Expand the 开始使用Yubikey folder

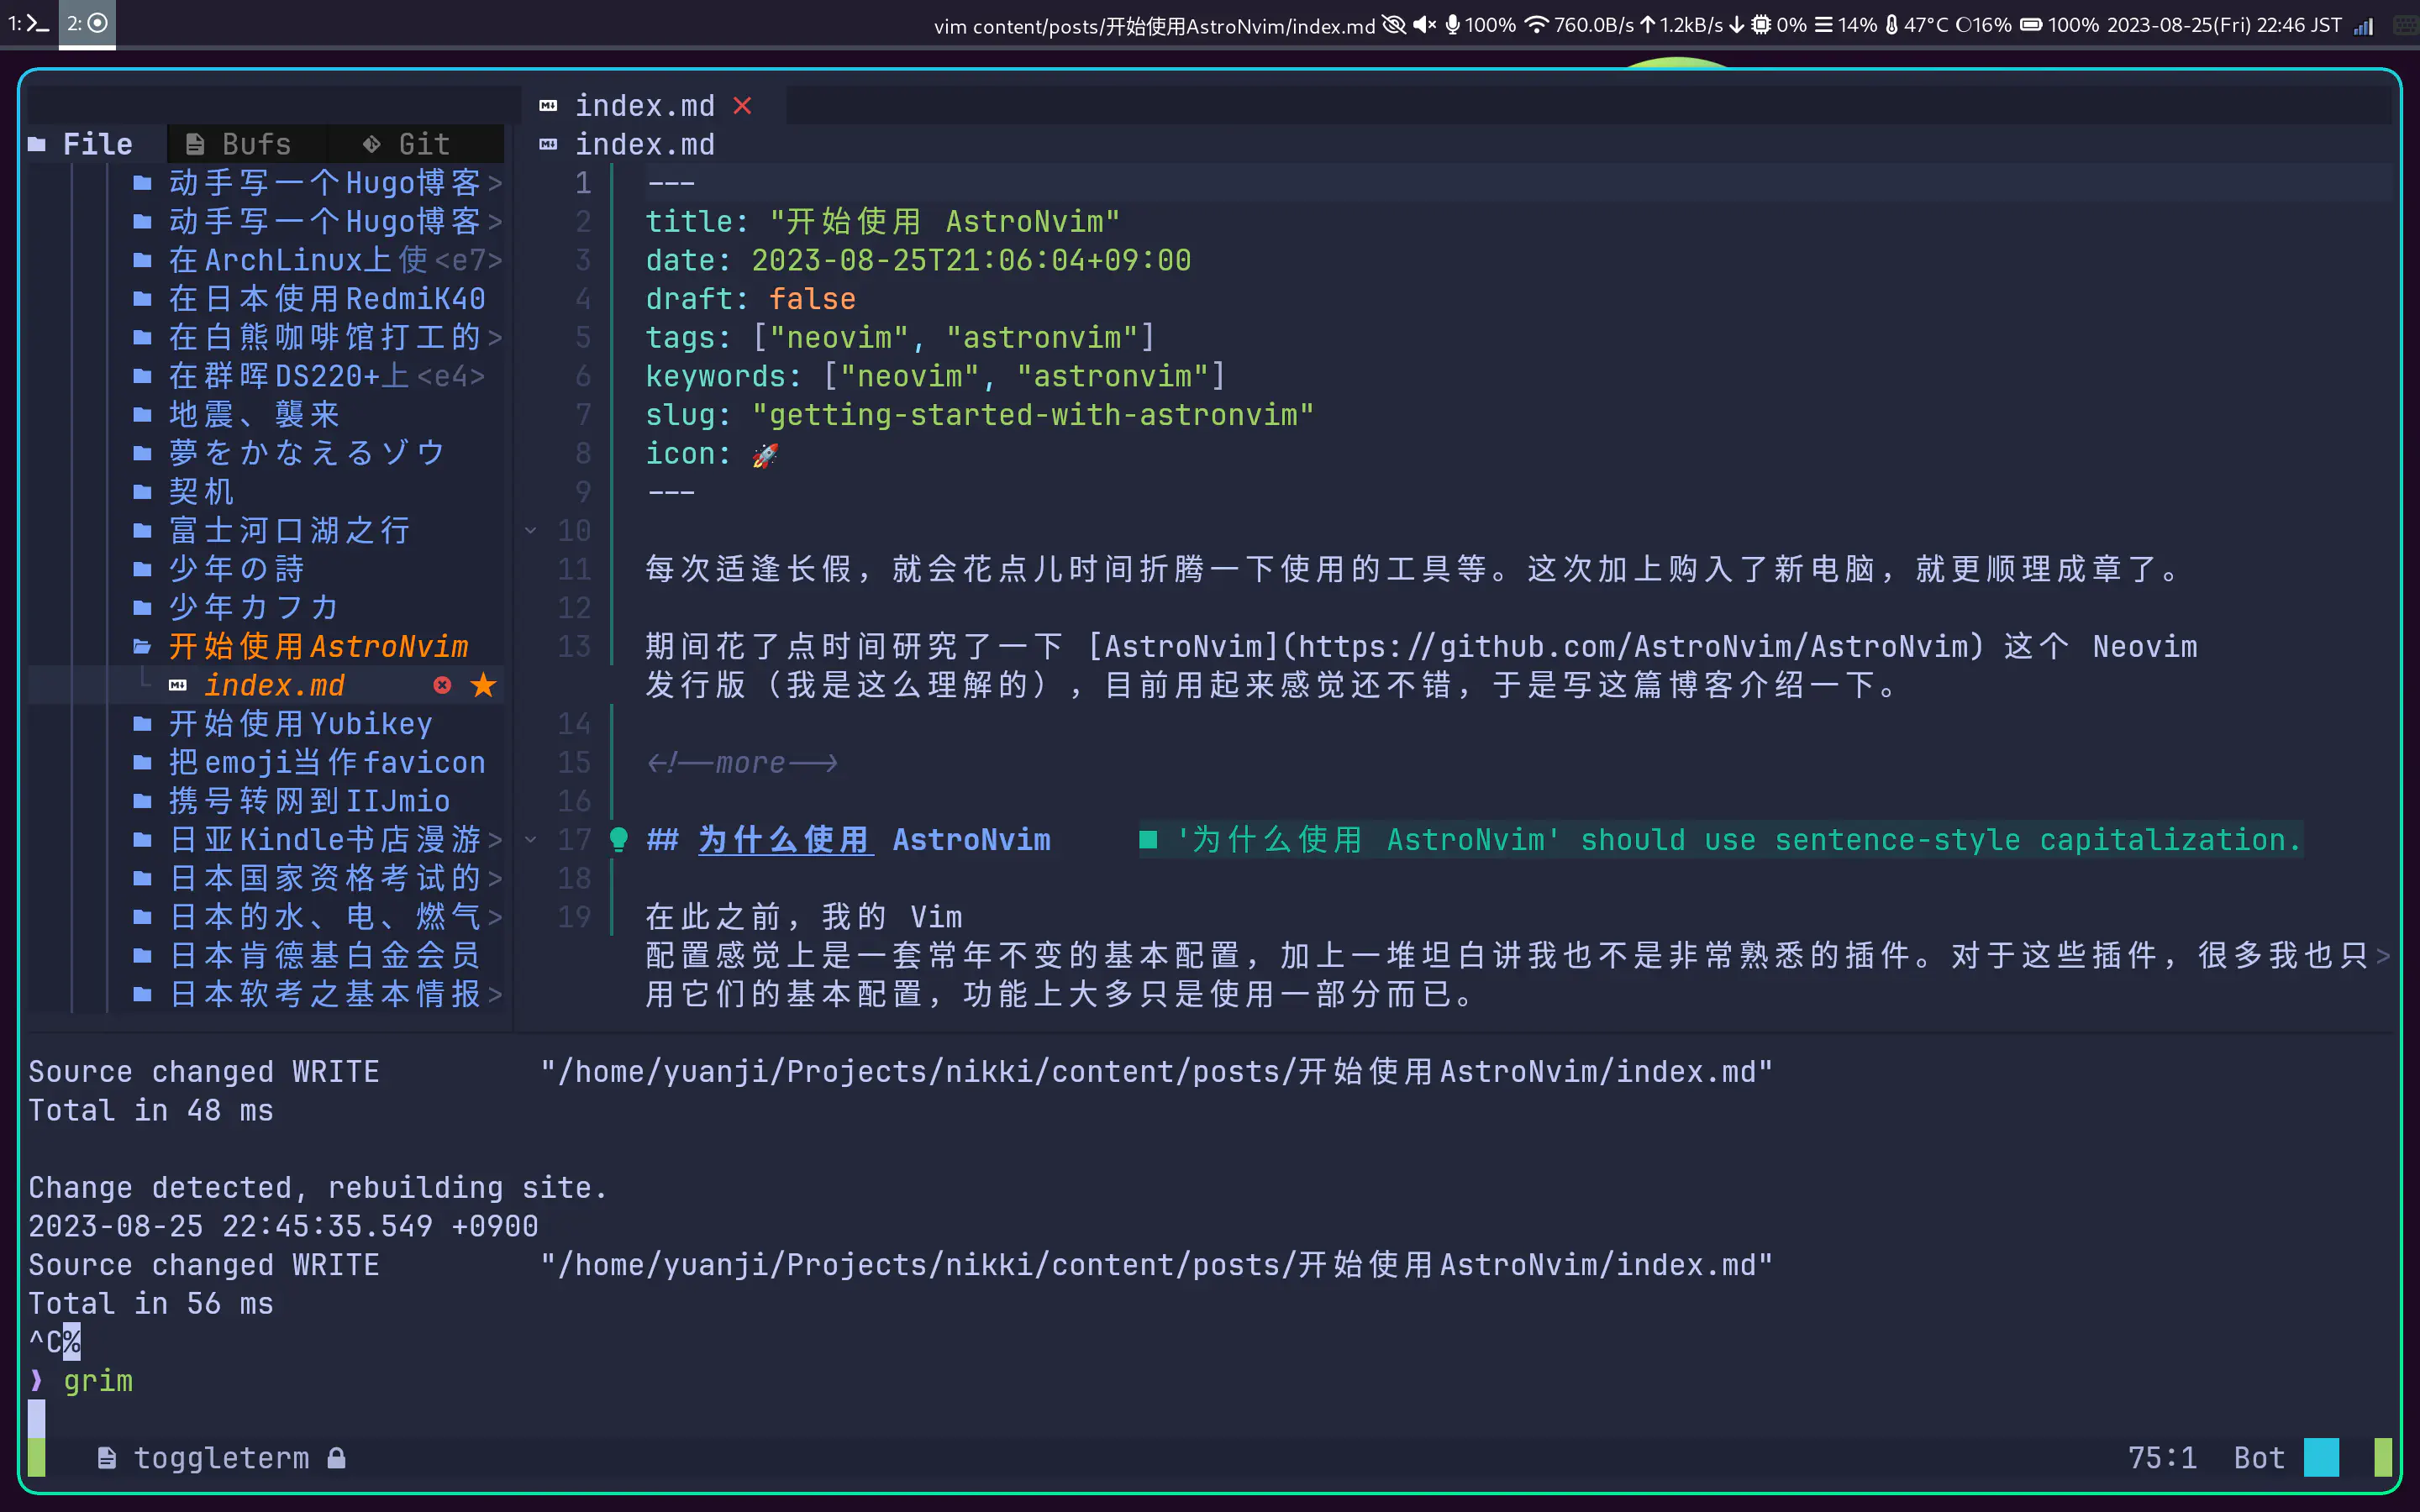pos(300,724)
